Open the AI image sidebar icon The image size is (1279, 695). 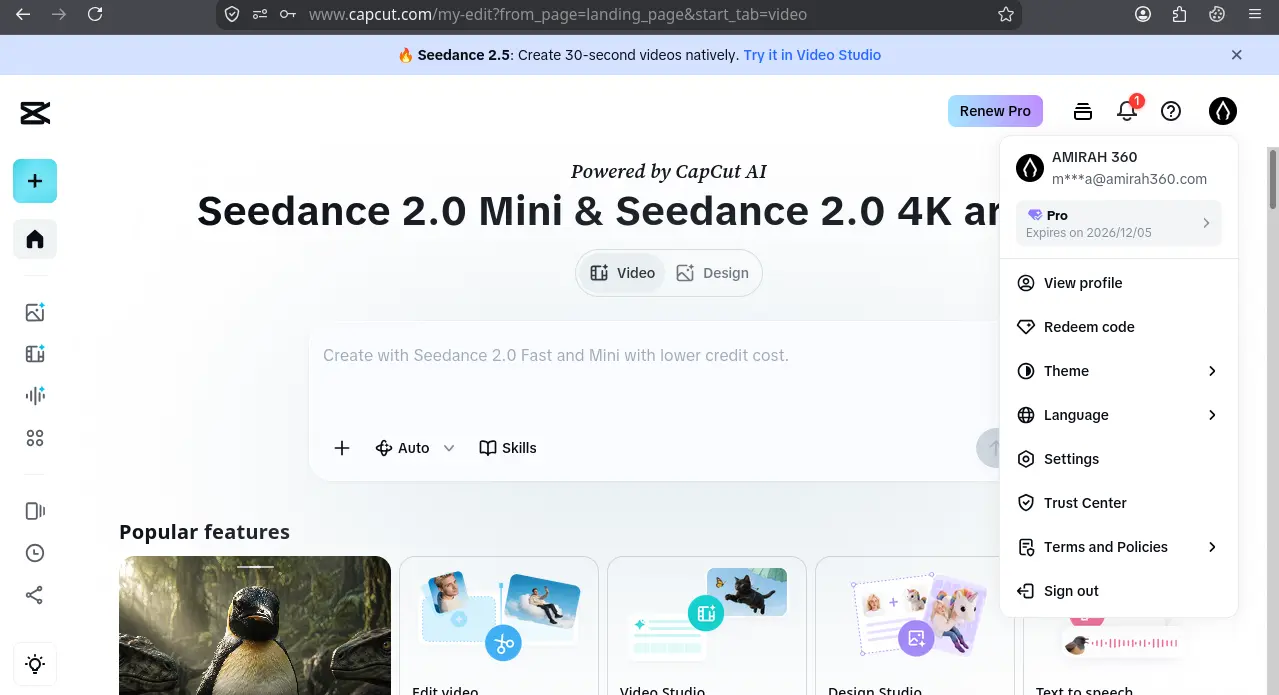35,312
